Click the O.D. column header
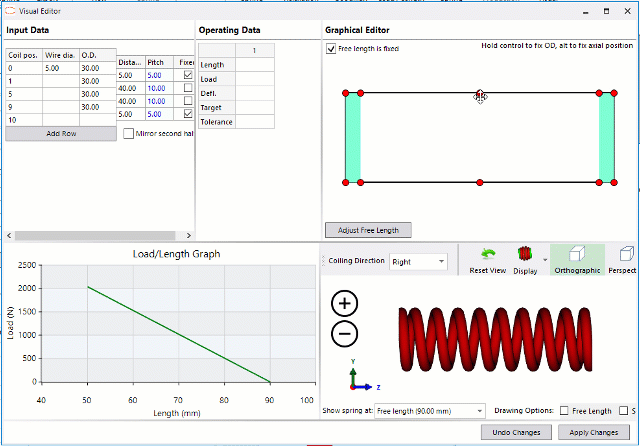This screenshot has height=446, width=640. (x=98, y=55)
